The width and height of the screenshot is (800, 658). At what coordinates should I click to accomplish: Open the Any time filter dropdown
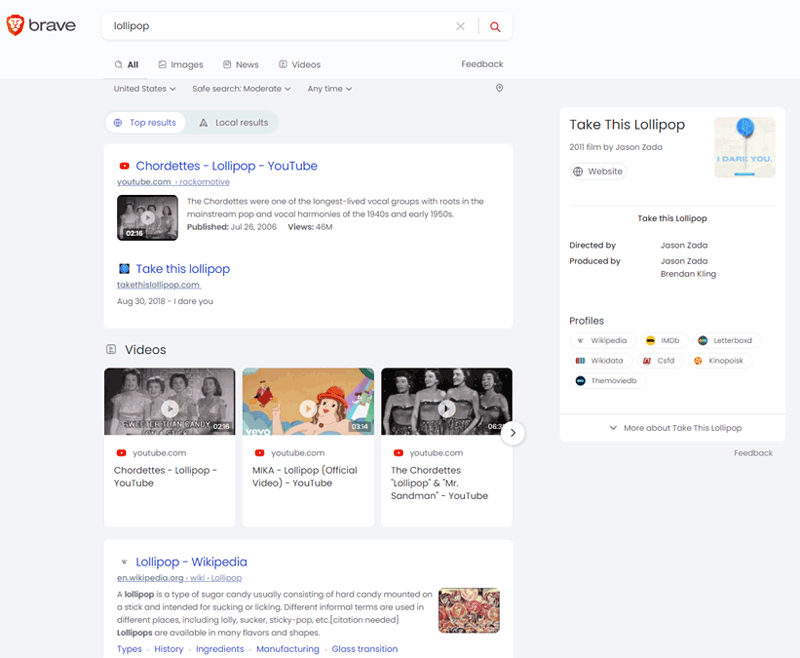(x=329, y=89)
